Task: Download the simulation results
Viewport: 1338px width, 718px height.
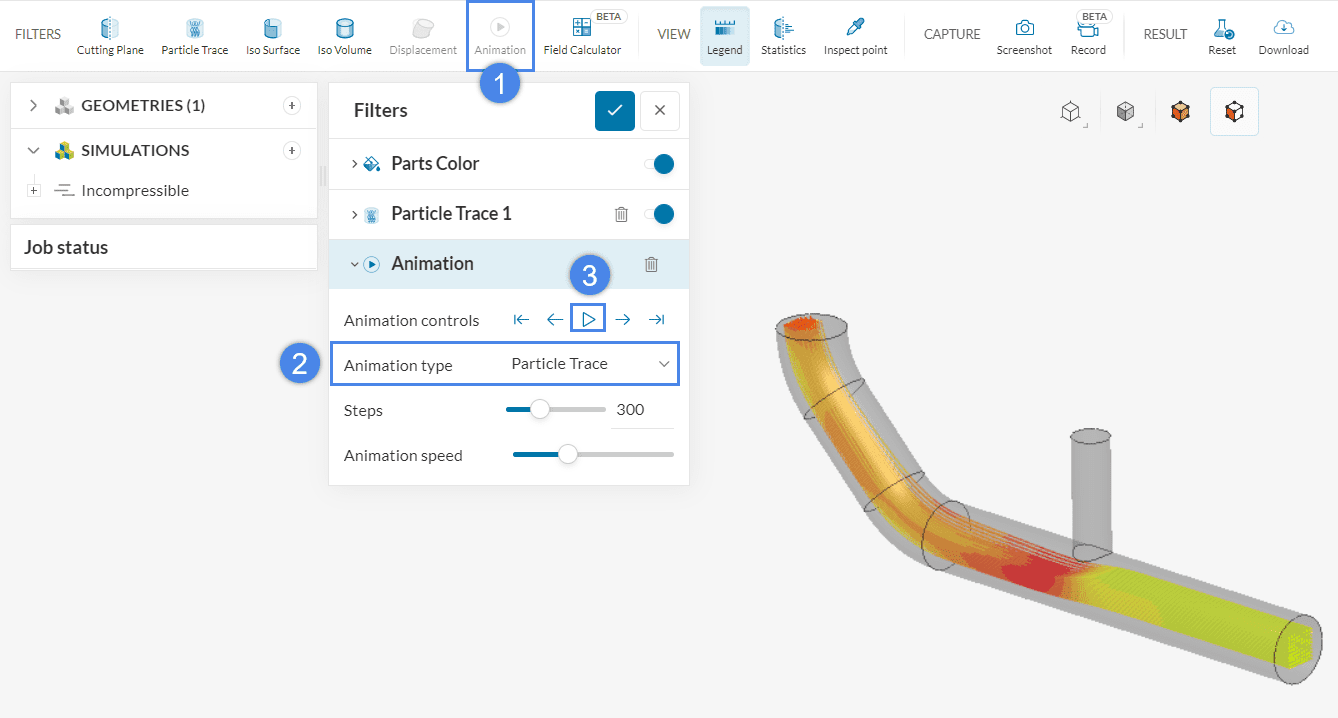Action: [1283, 36]
